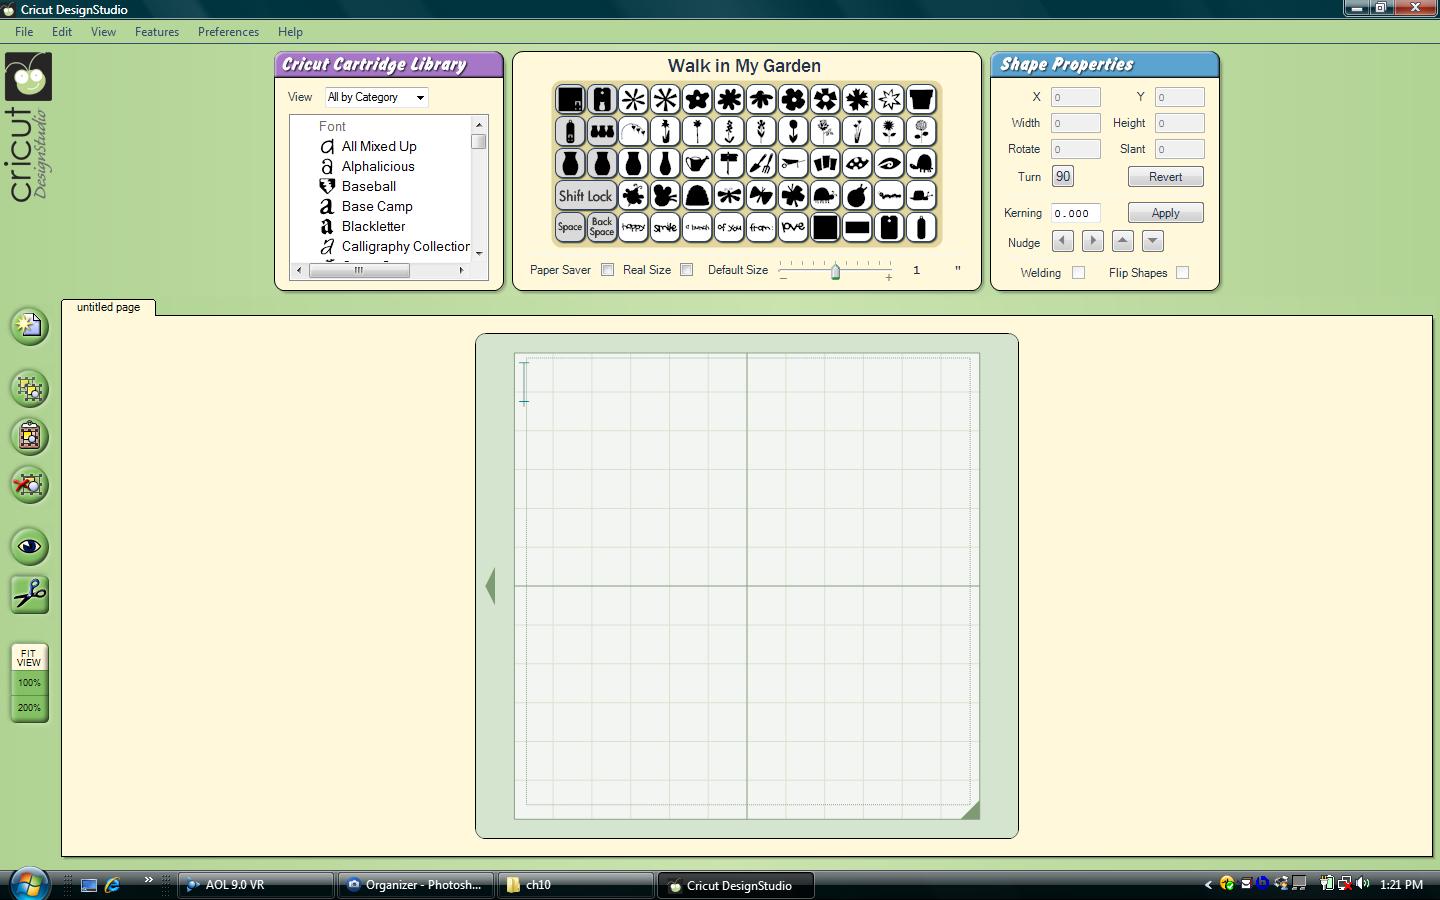Select the watering can shape key
Viewport: 1440px width, 900px height.
[x=697, y=163]
